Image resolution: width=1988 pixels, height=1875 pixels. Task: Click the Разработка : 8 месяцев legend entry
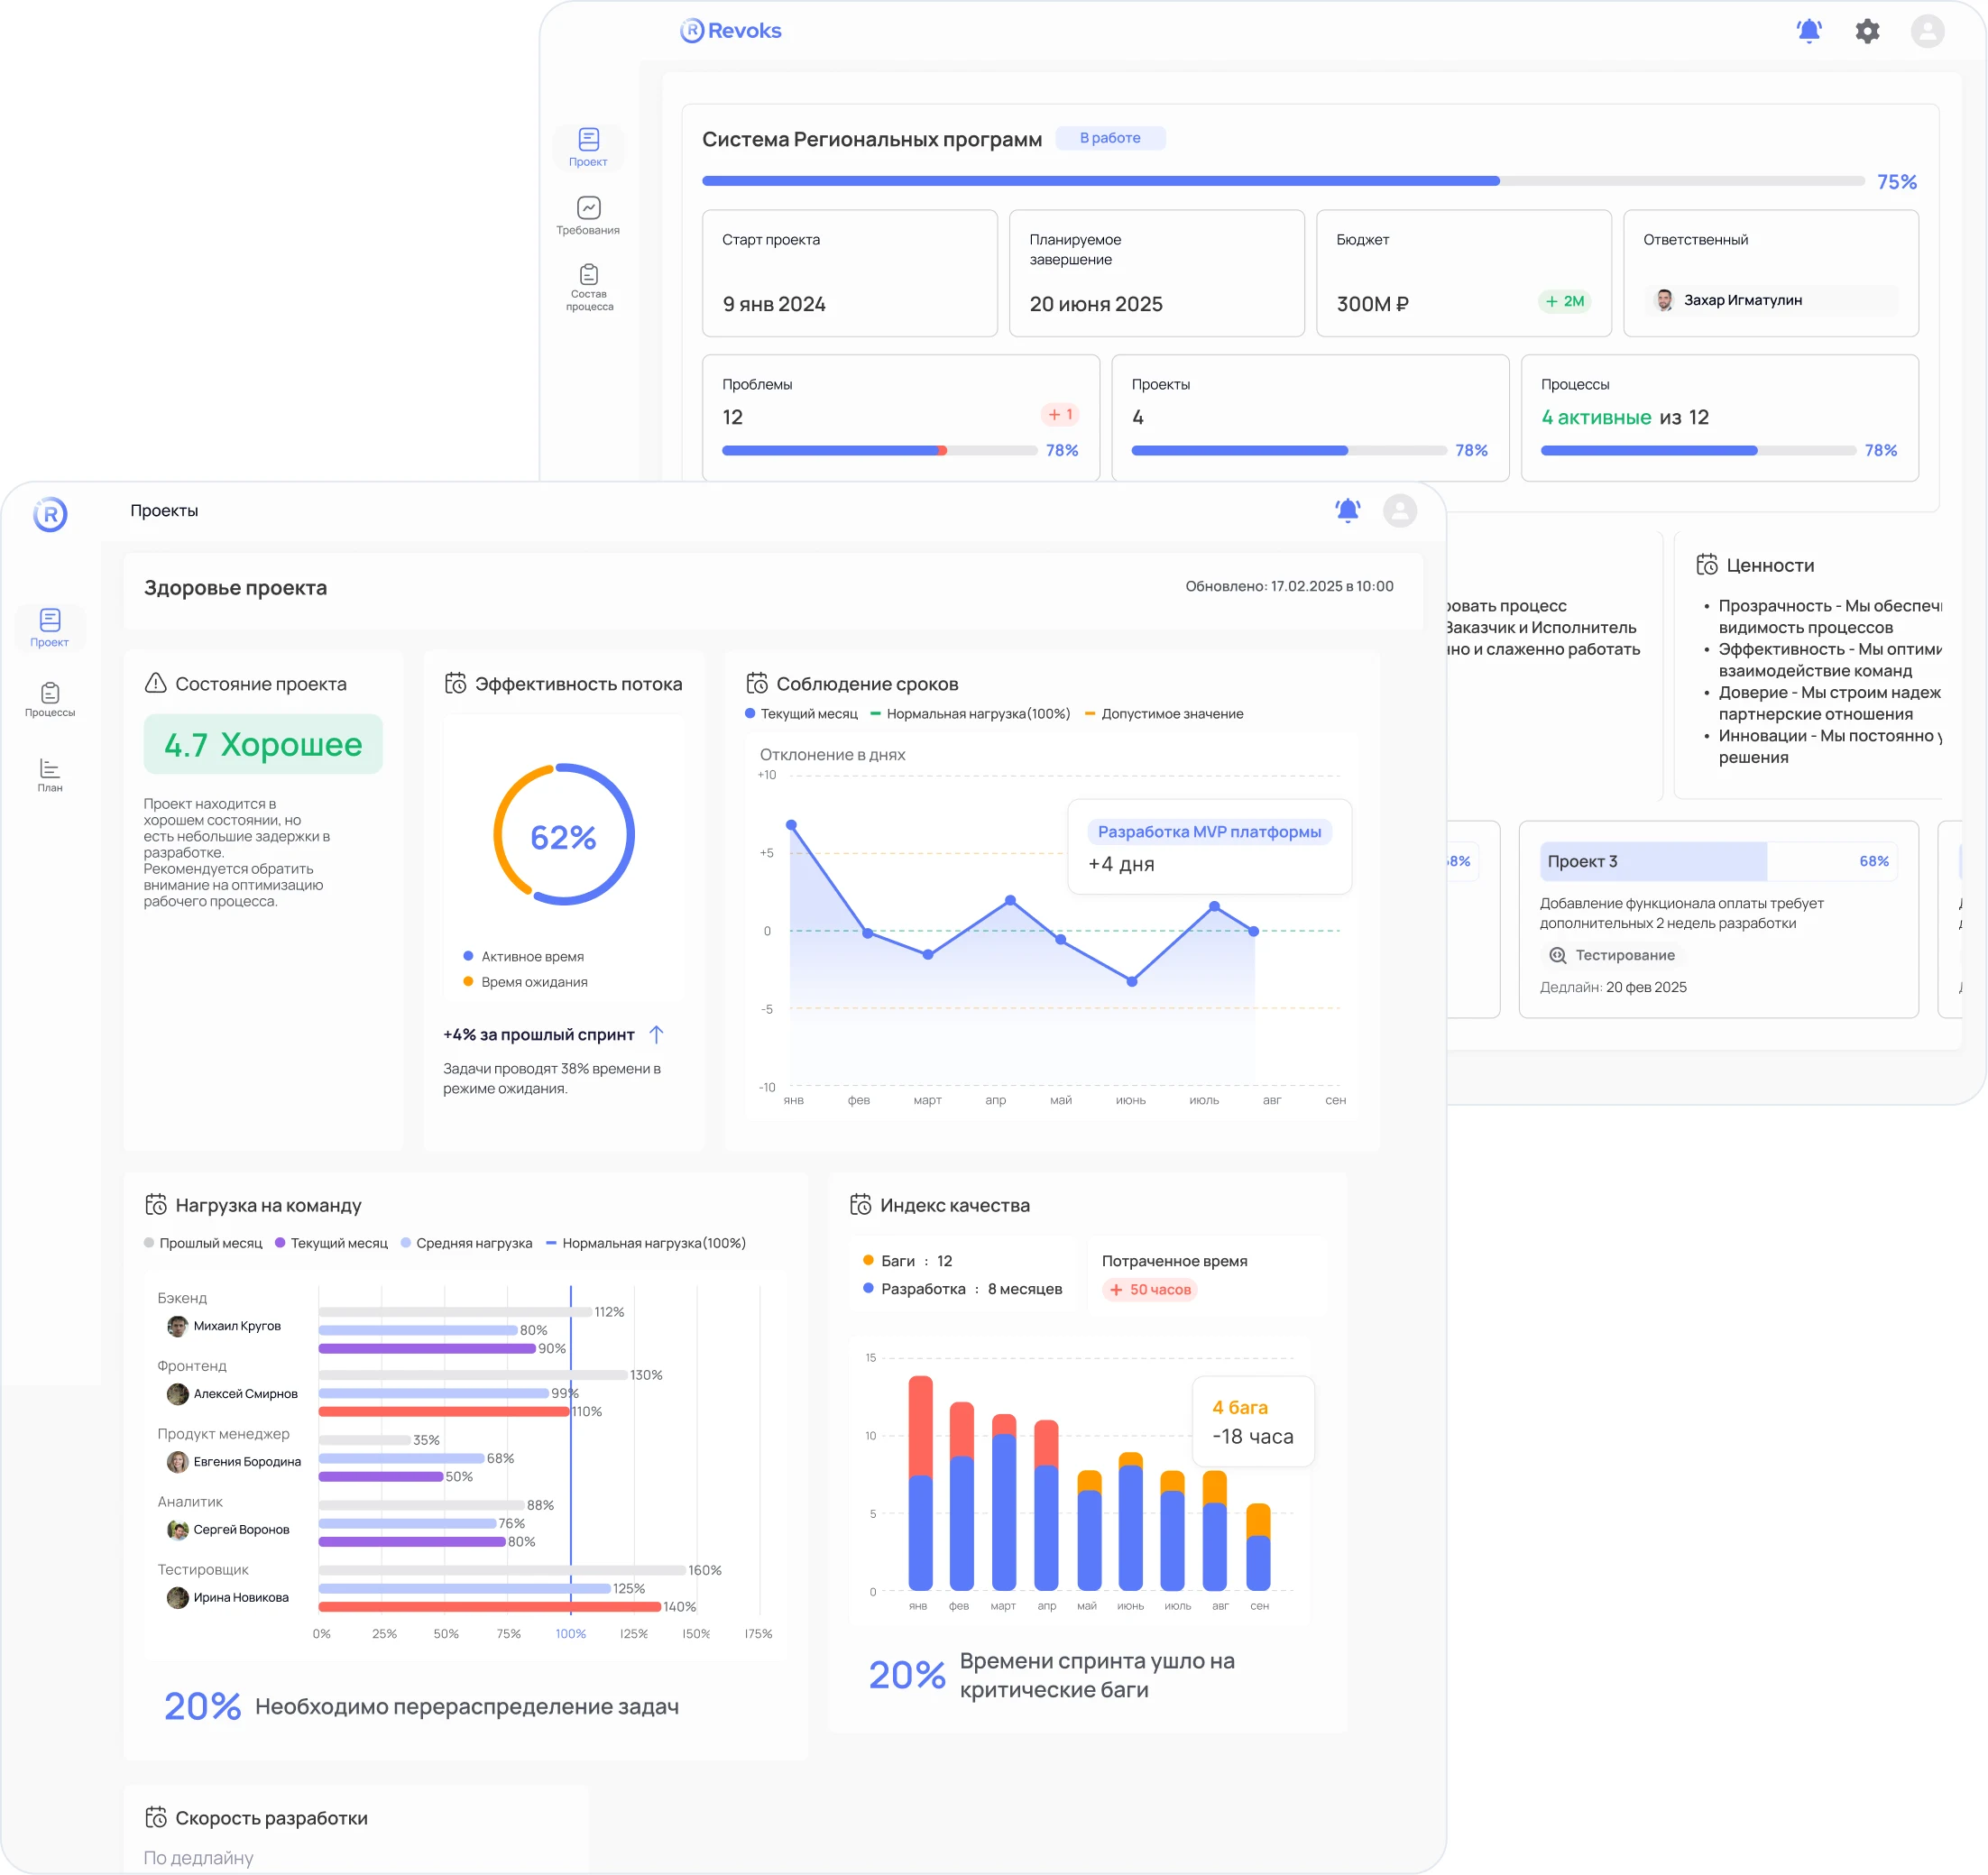point(962,1289)
